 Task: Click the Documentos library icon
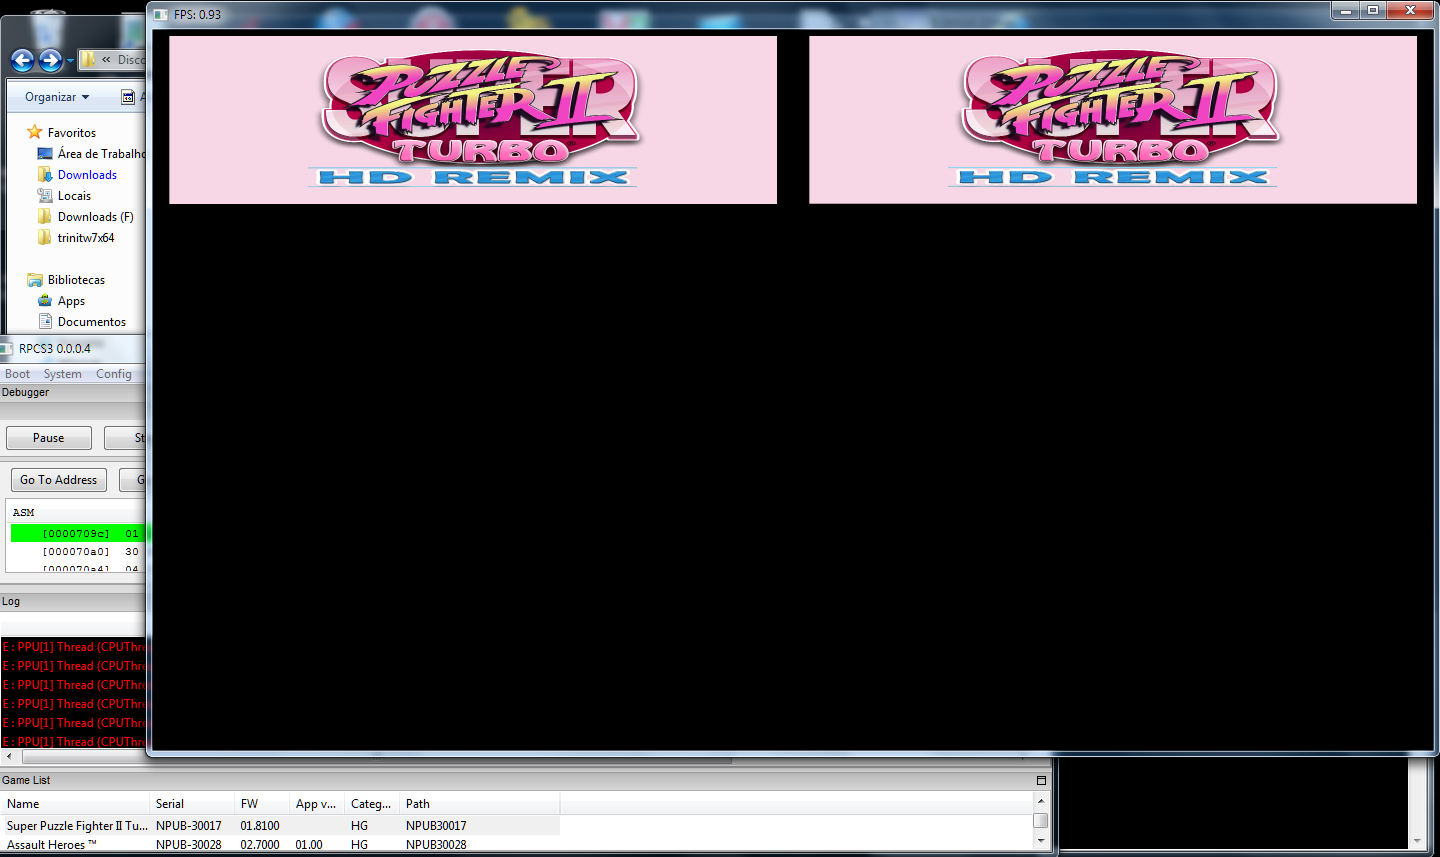[x=45, y=322]
